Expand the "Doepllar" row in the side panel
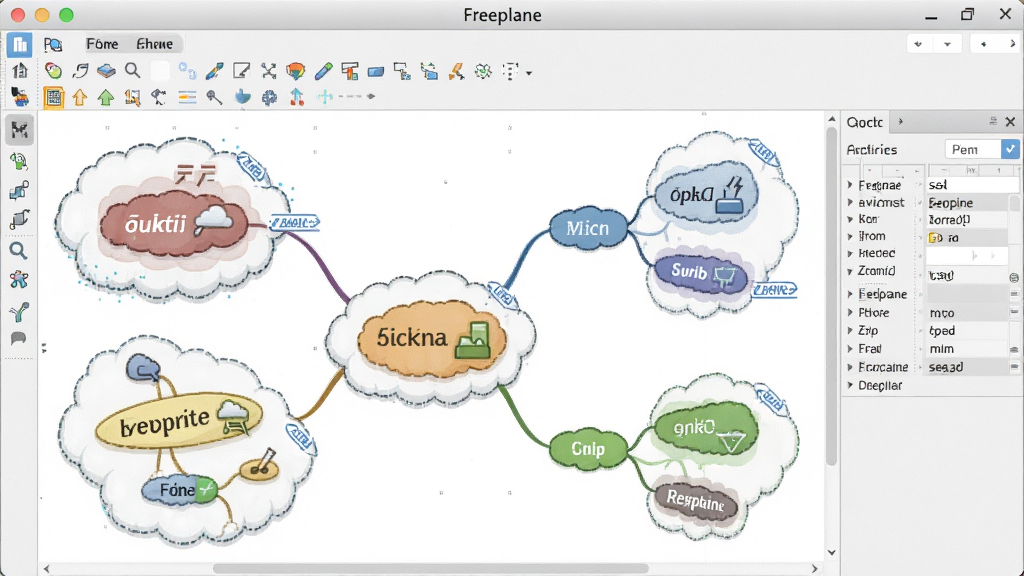The height and width of the screenshot is (576, 1024). point(850,385)
